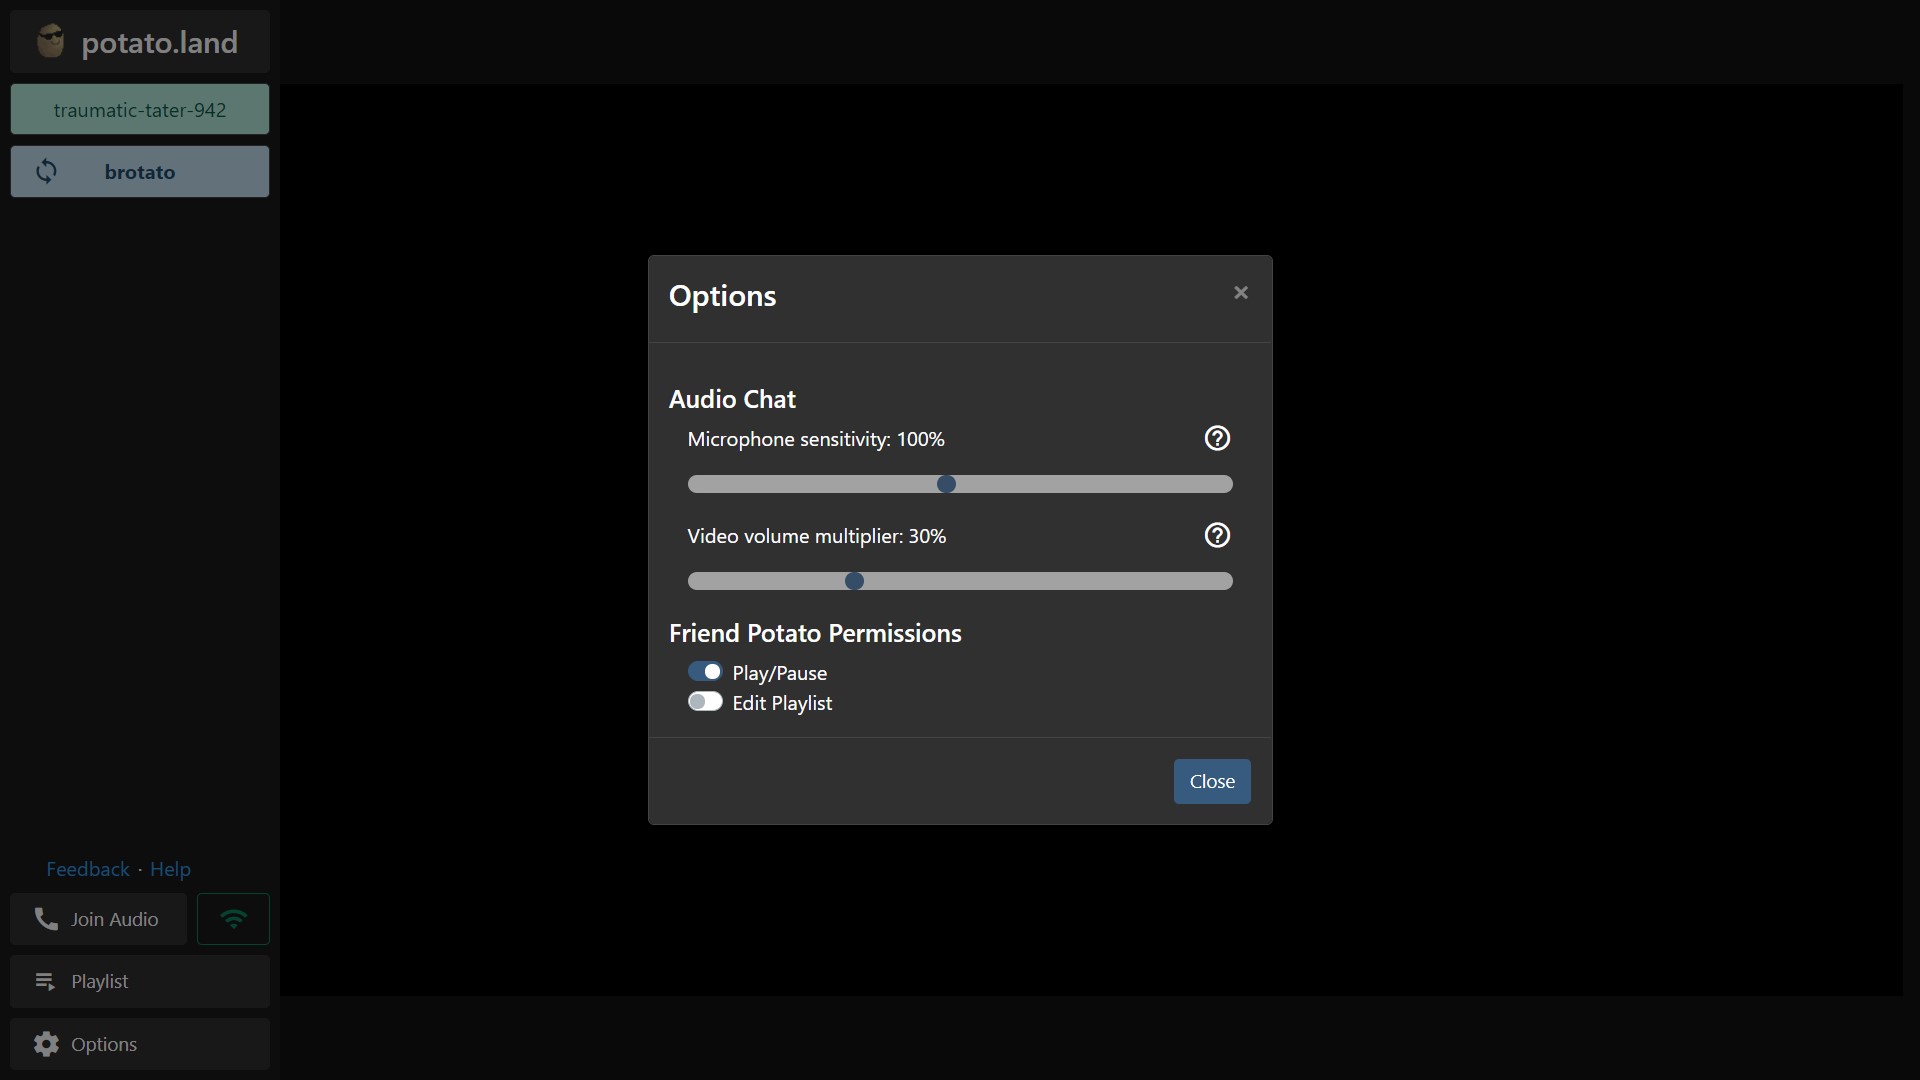Disable Play/Pause friend permission toggle
Image resolution: width=1920 pixels, height=1080 pixels.
(705, 672)
